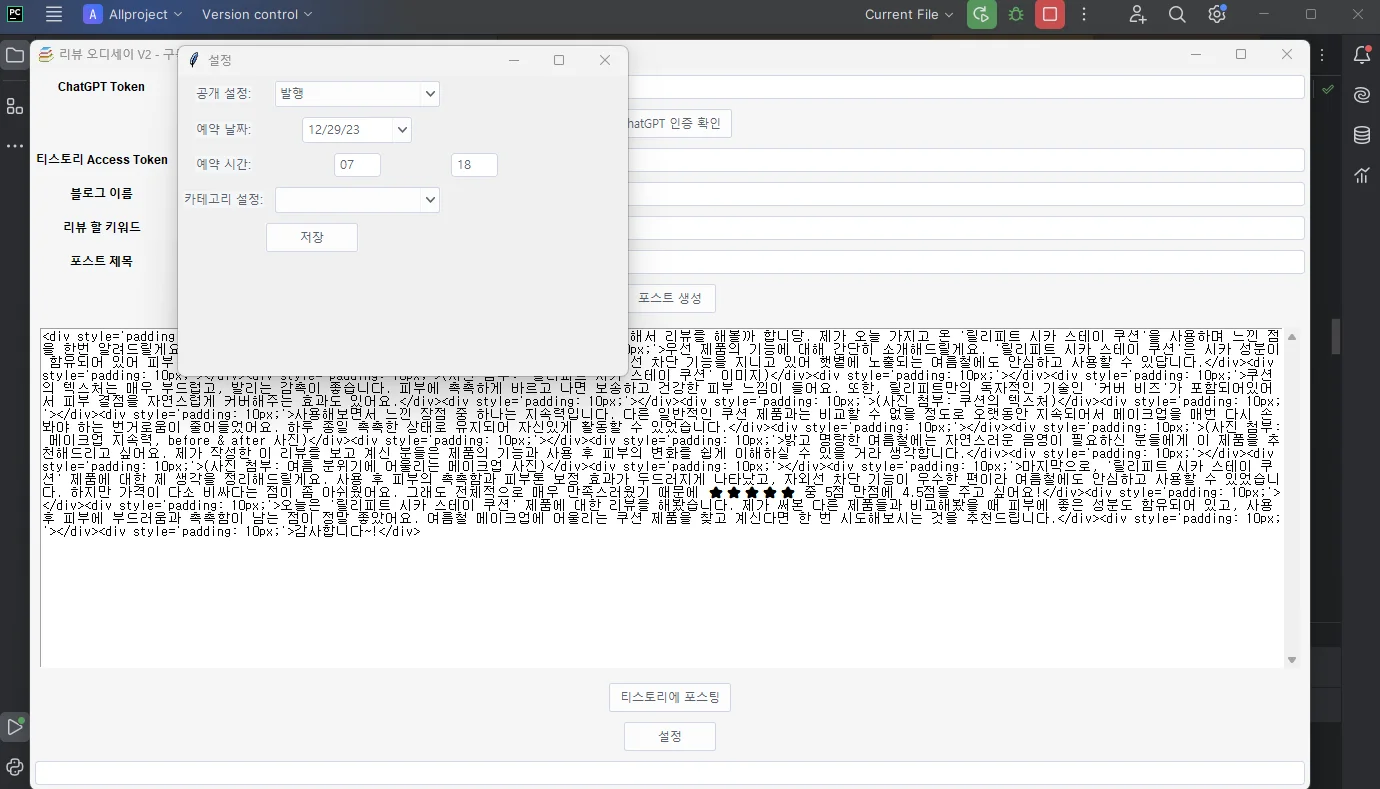Open editor tab options vertical dots
1380x789 pixels.
[1322, 56]
